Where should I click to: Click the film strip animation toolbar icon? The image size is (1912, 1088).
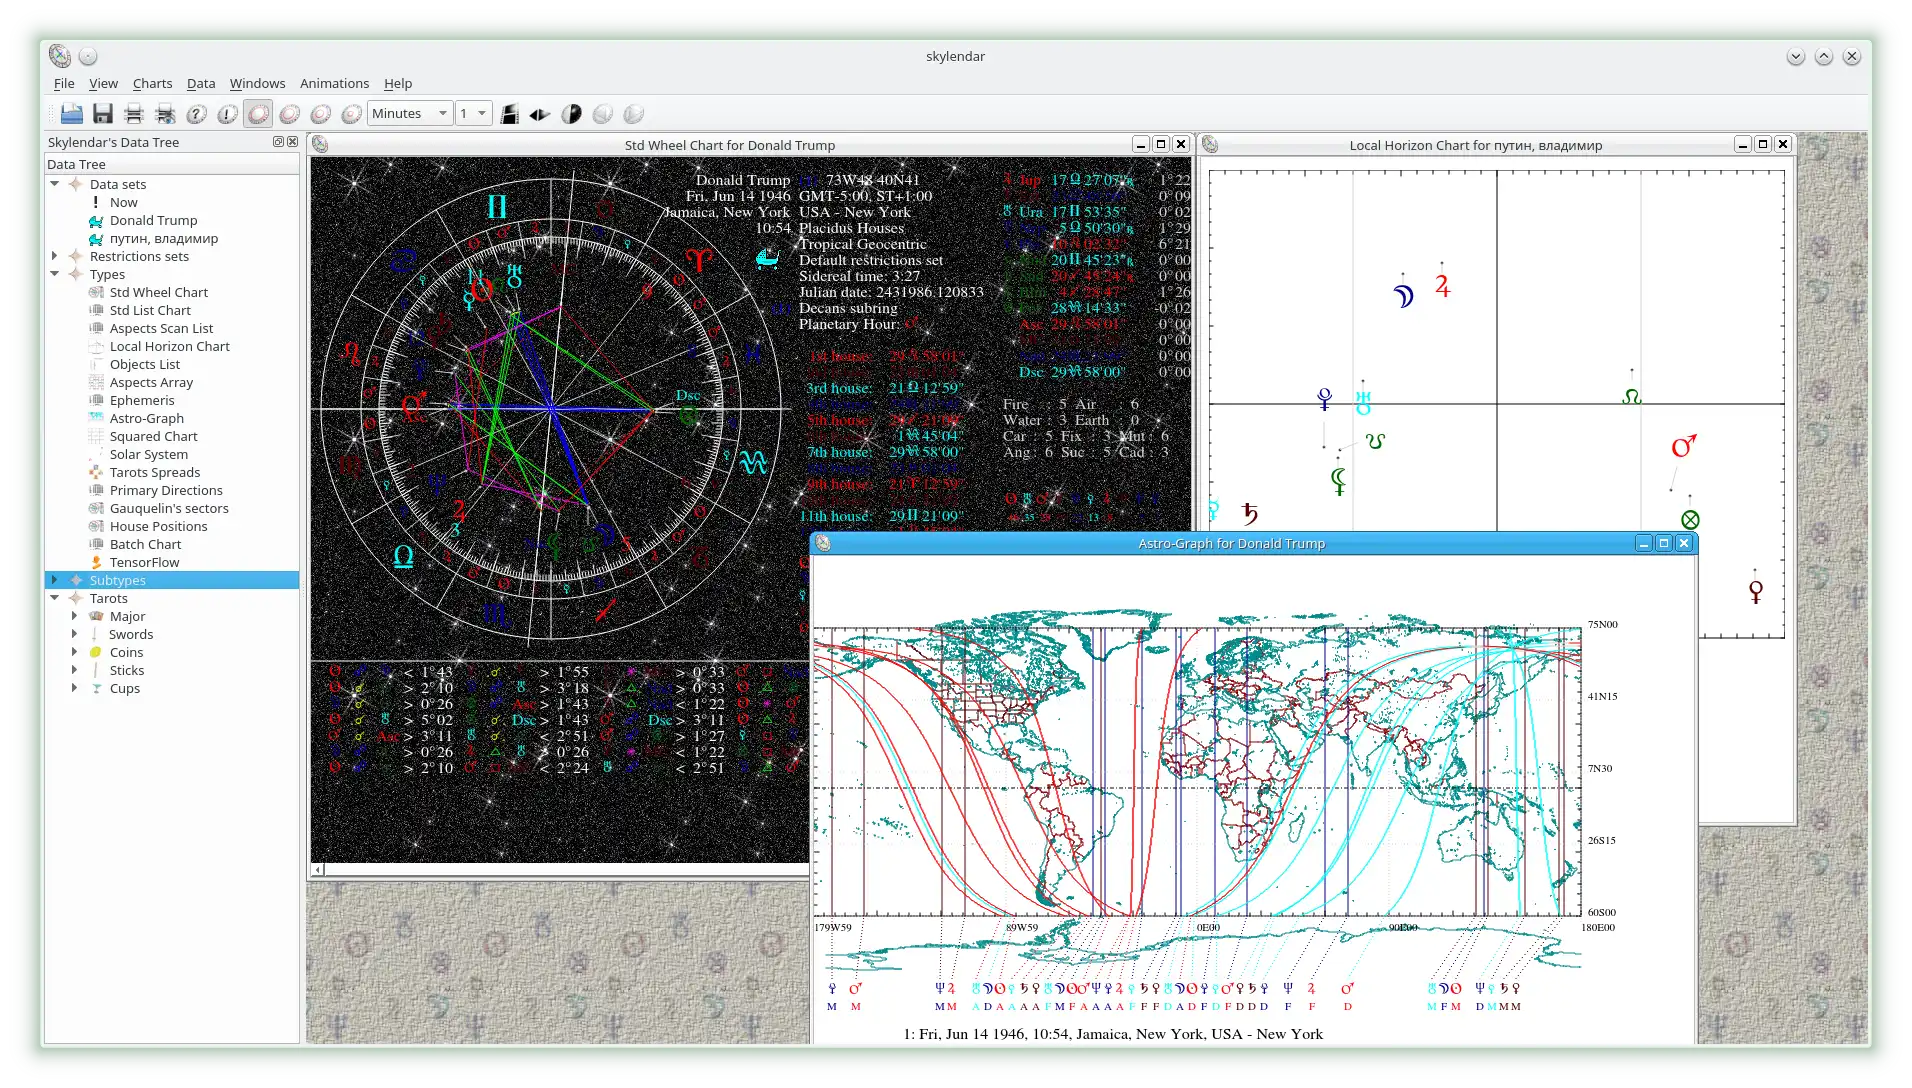509,114
